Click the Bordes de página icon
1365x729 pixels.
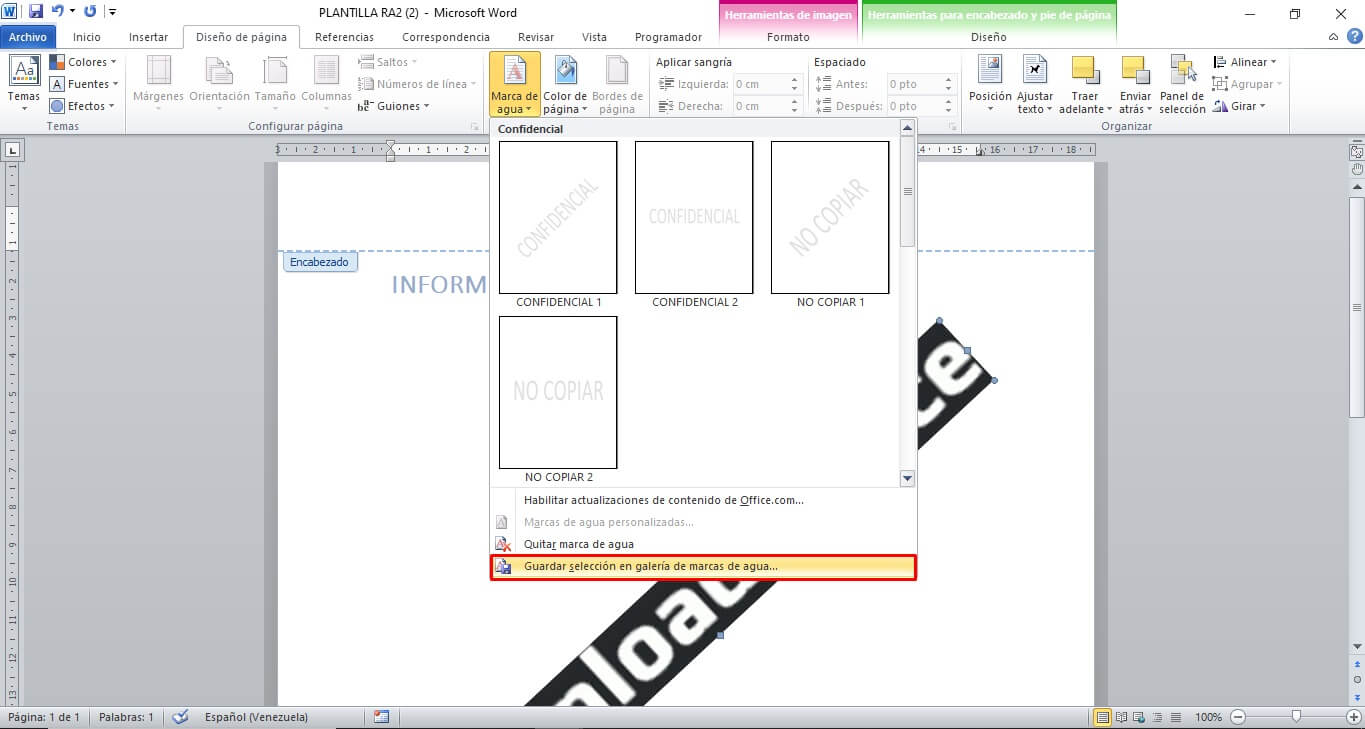coord(617,70)
